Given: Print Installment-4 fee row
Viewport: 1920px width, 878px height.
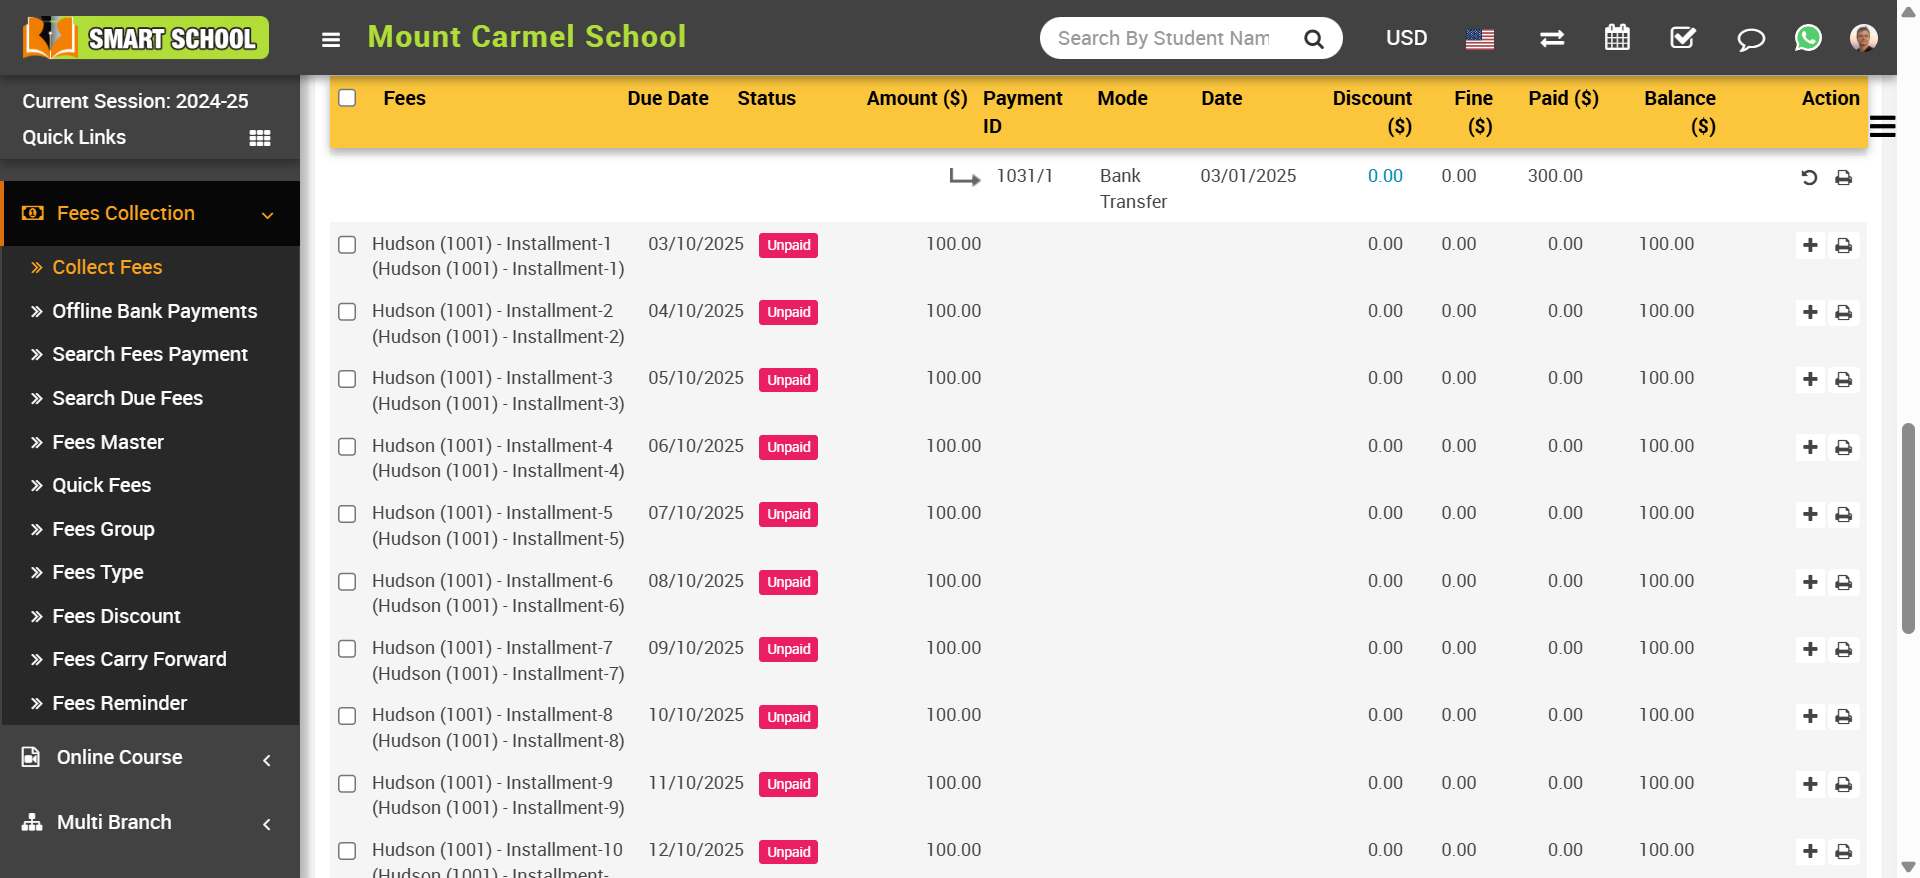Looking at the screenshot, I should coord(1844,447).
